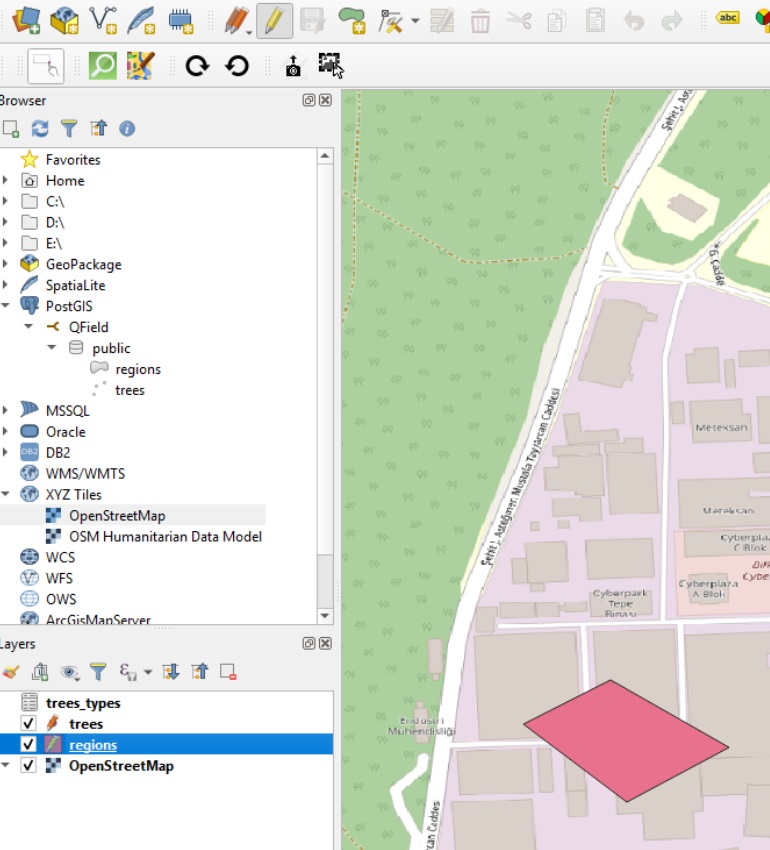Select the trees table under public schema
This screenshot has height=850, width=770.
[129, 390]
